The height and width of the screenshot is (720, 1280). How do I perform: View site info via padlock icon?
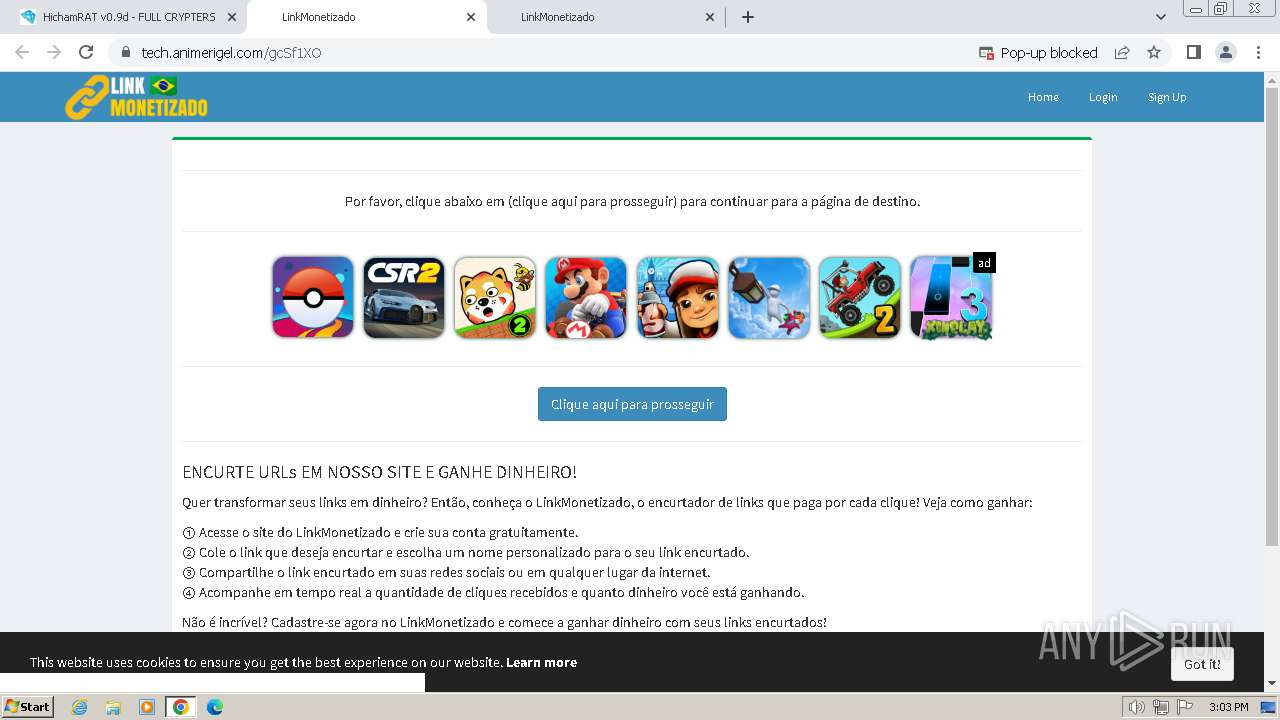pyautogui.click(x=126, y=53)
